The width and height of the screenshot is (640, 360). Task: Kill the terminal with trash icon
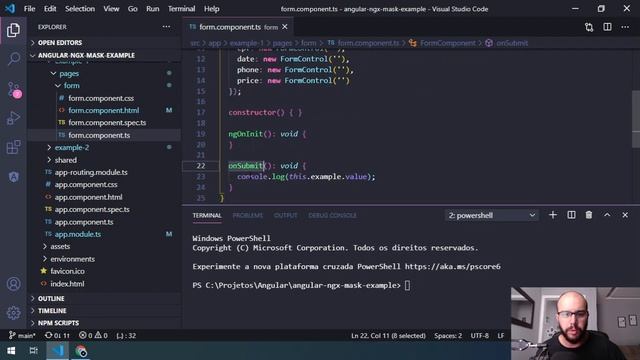tap(589, 215)
